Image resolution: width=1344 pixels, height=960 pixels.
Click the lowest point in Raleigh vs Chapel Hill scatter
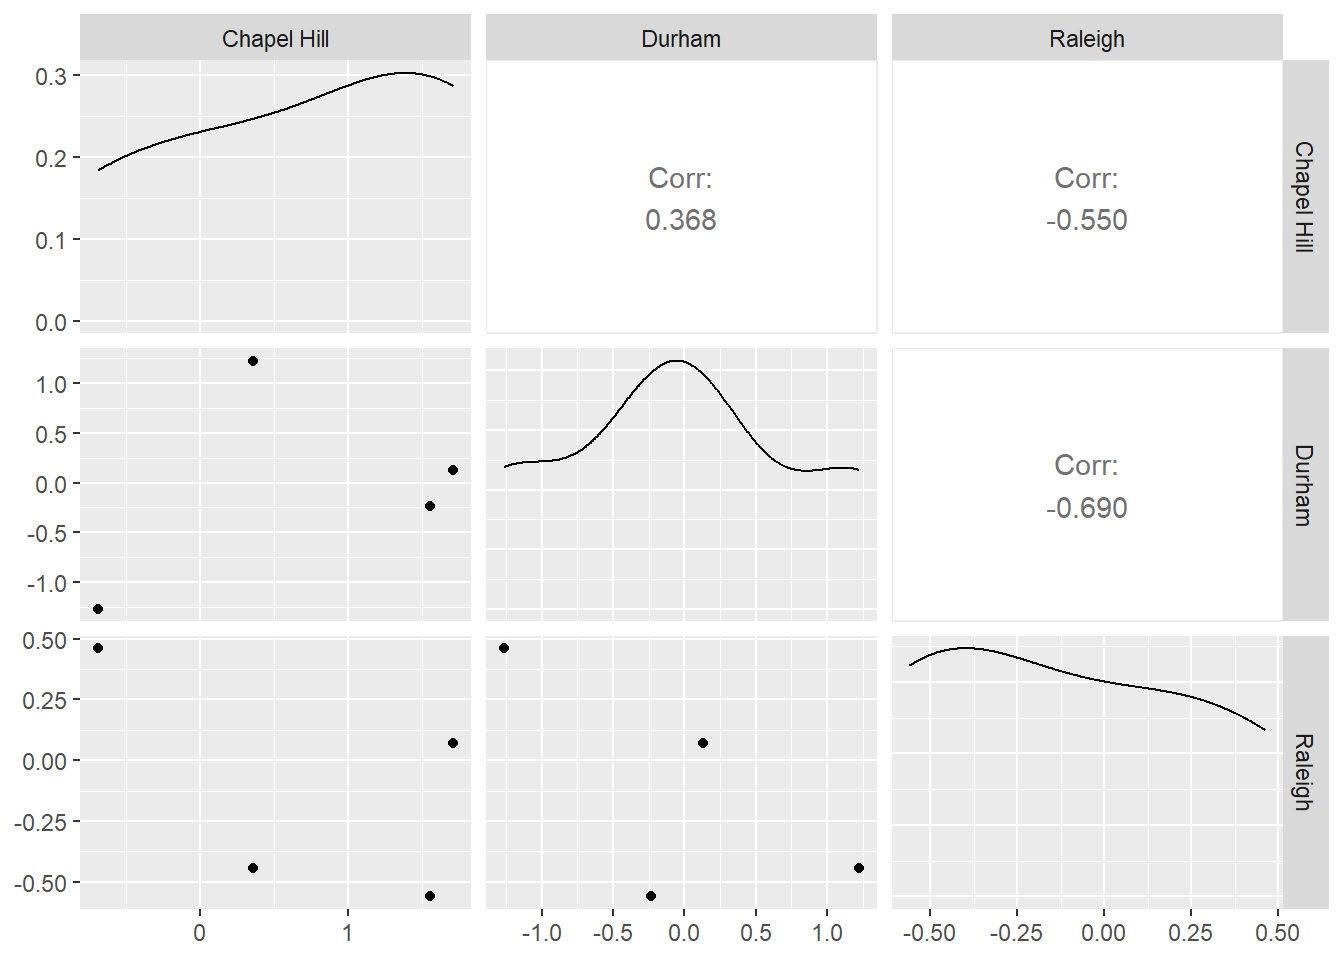430,896
